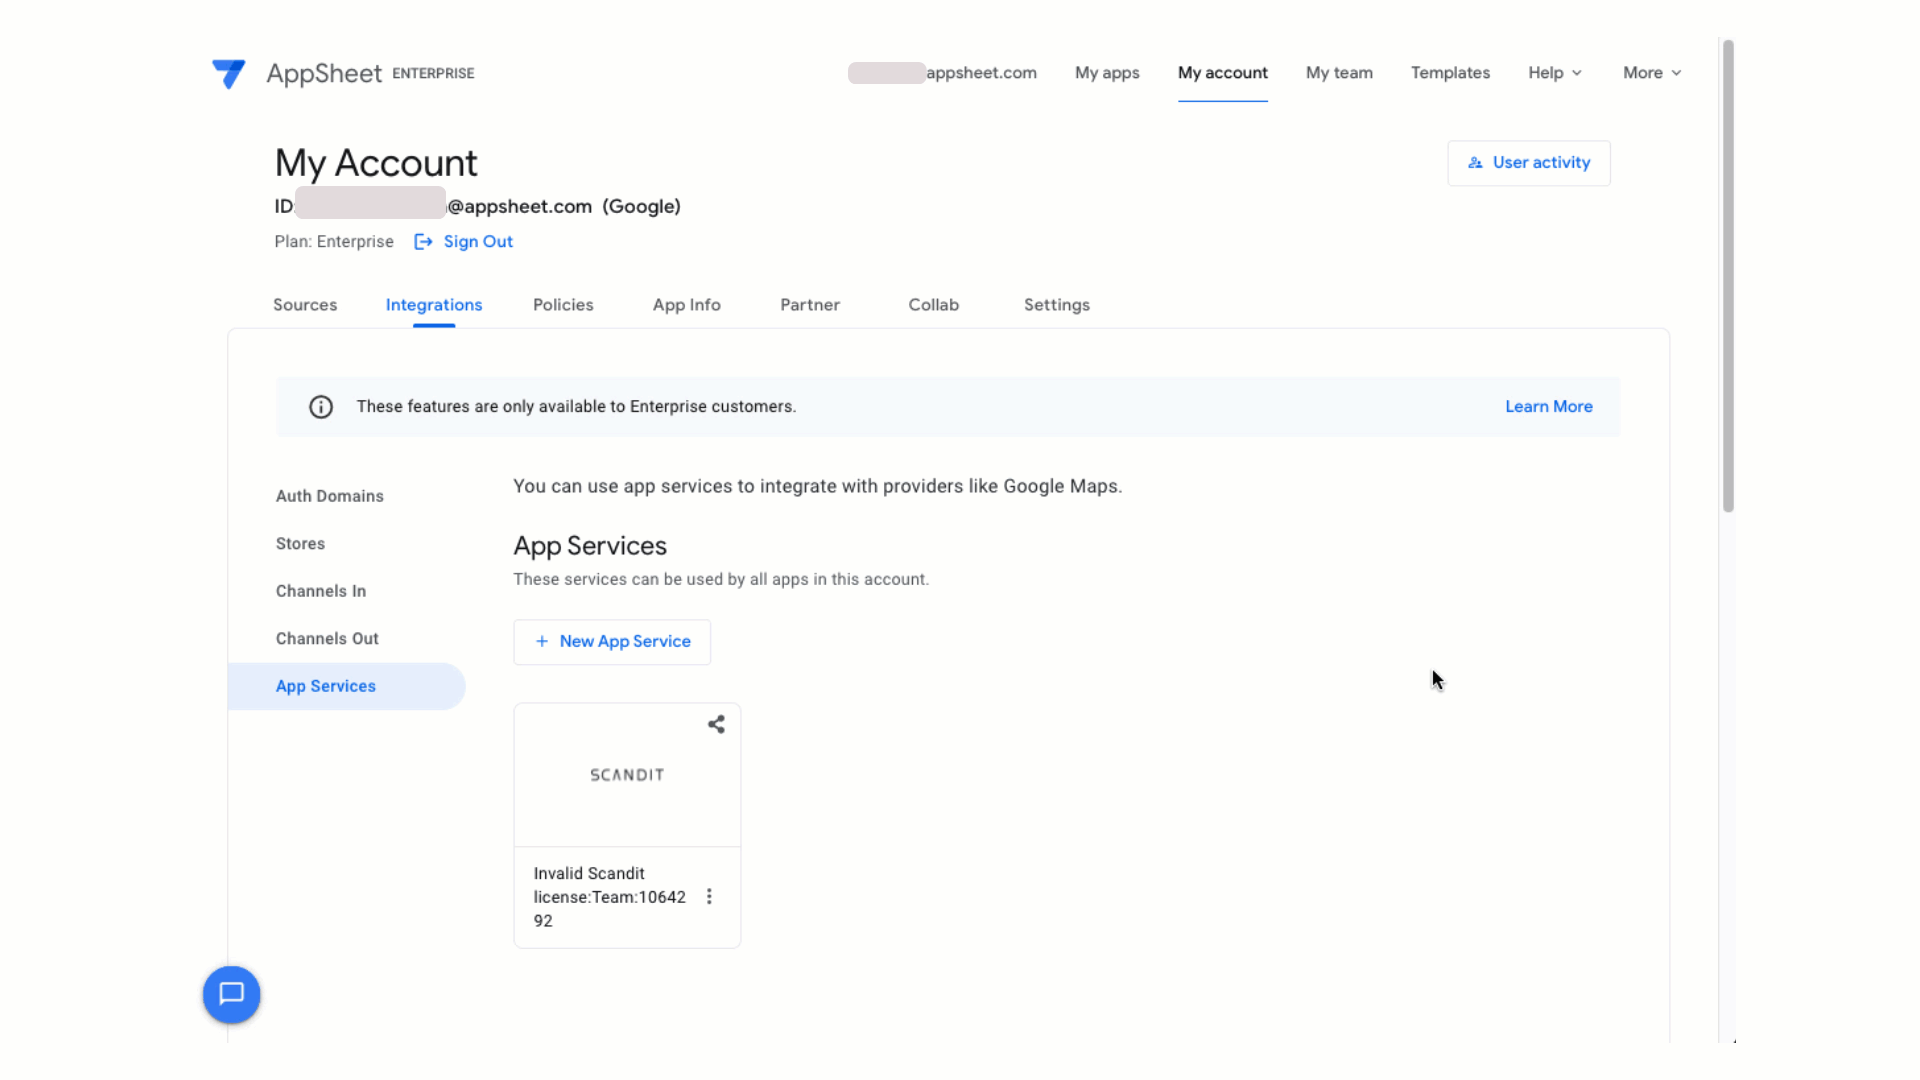Select Auth Domains in sidebar
Screen dimensions: 1920x1080
[330, 496]
